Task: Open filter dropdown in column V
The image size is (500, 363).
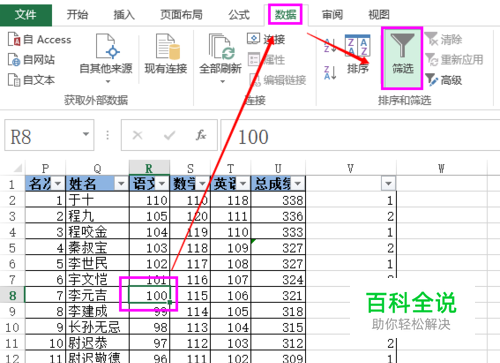Action: pyautogui.click(x=388, y=183)
